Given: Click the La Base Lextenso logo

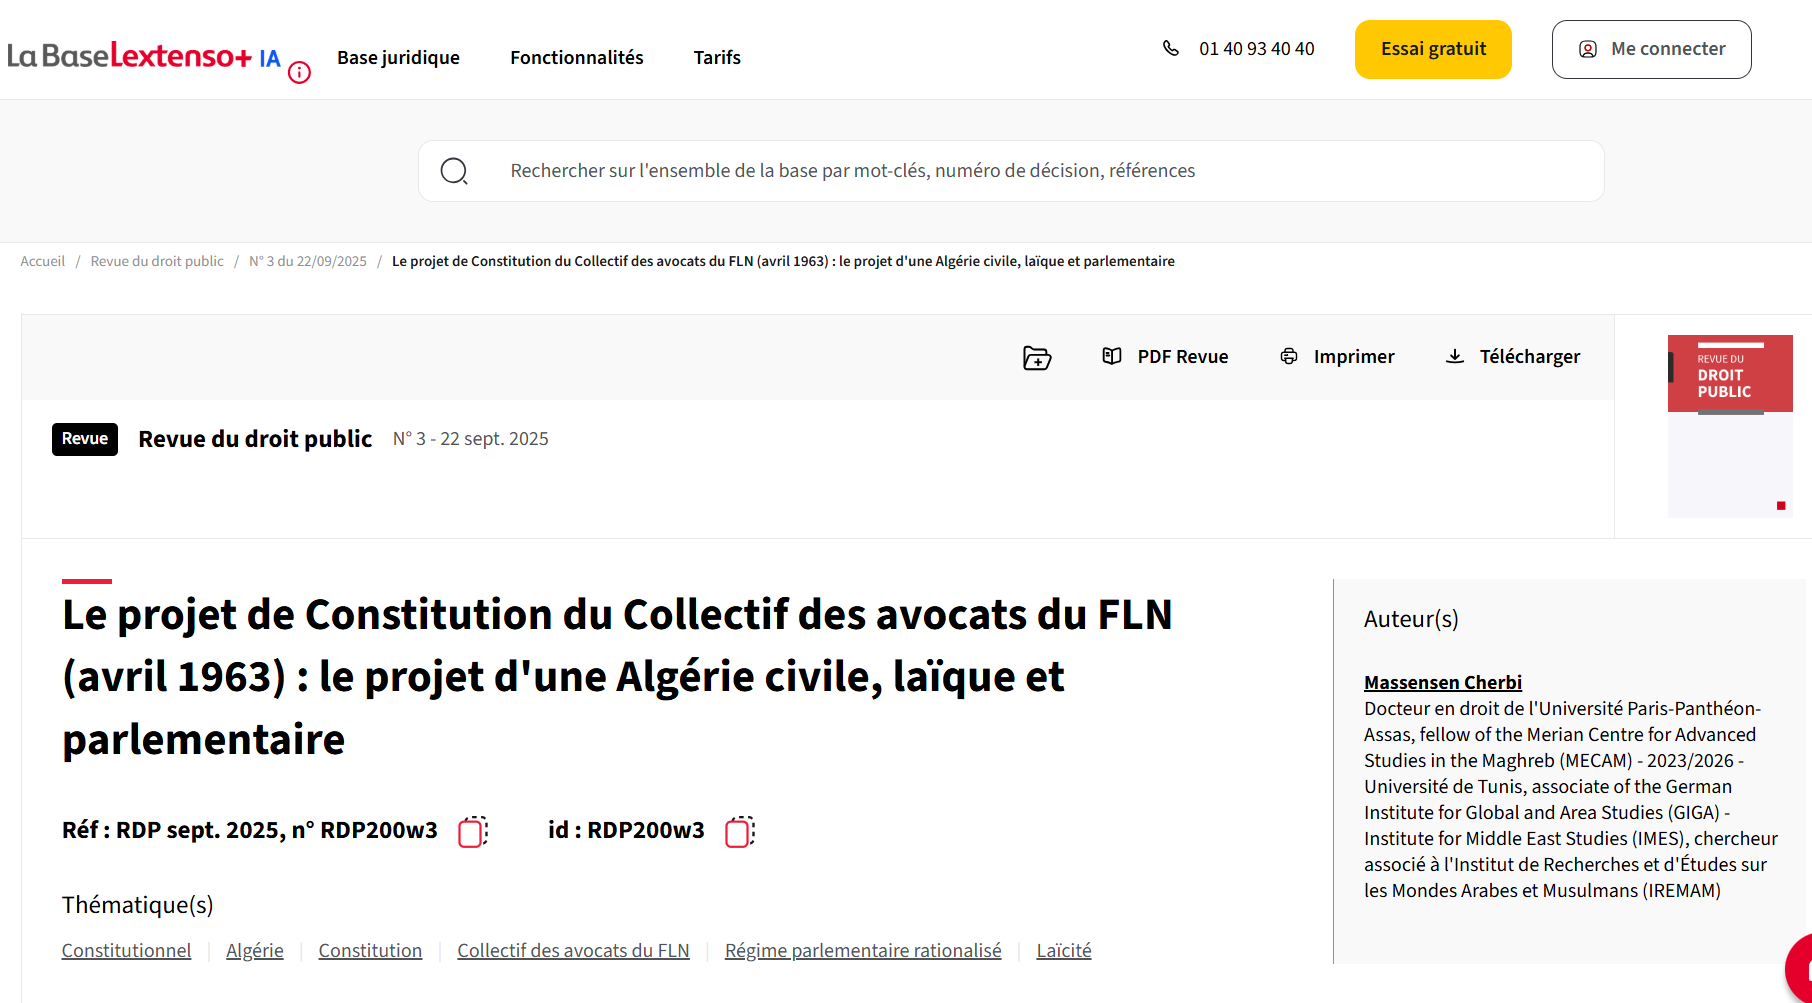Looking at the screenshot, I should click(x=130, y=56).
